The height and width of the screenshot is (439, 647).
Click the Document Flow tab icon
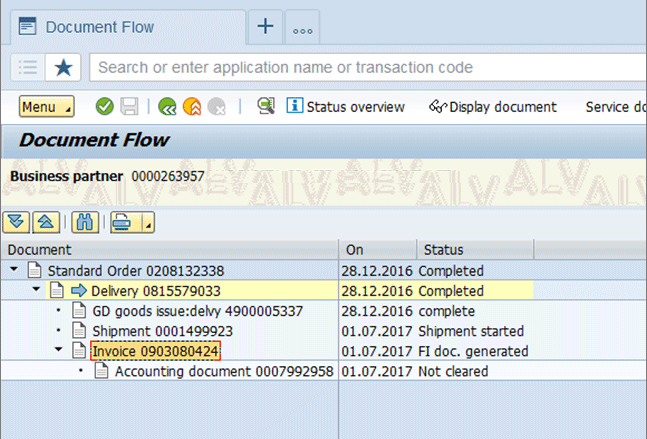coord(28,26)
